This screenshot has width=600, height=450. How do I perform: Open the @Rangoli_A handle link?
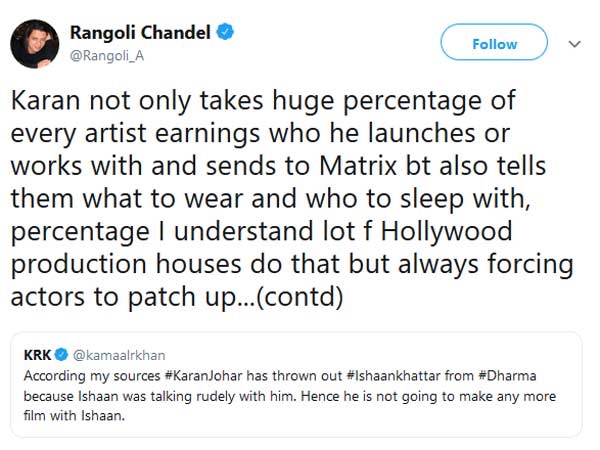click(107, 56)
